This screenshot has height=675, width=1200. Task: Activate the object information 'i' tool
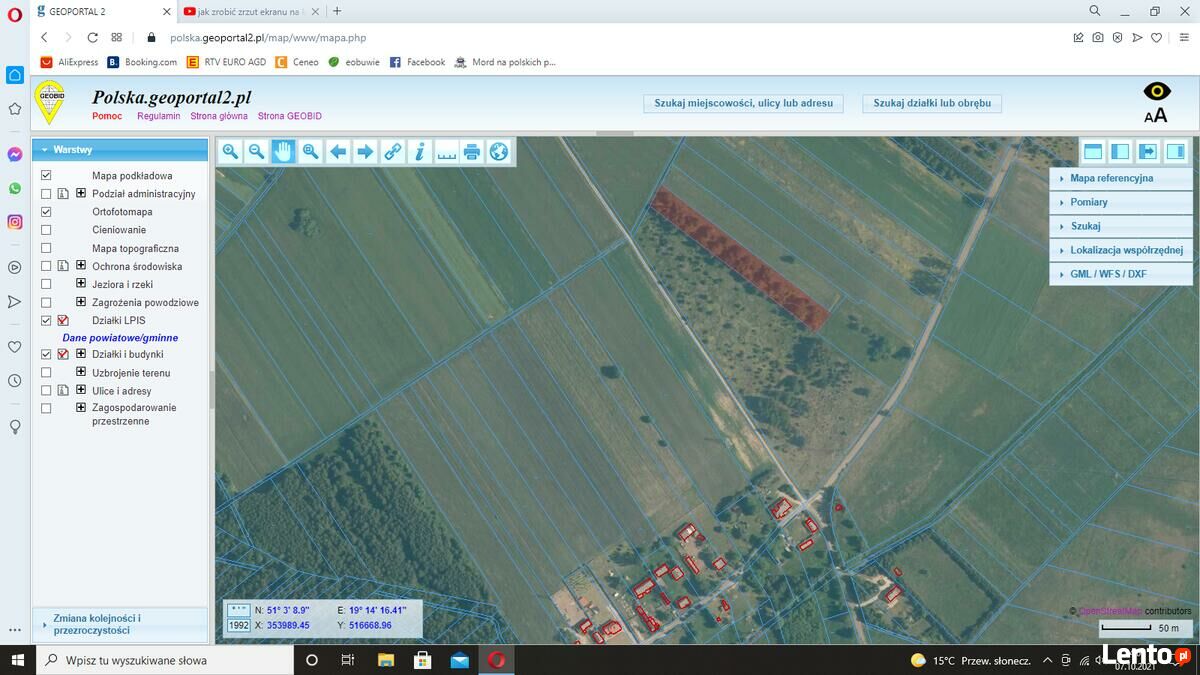[419, 151]
